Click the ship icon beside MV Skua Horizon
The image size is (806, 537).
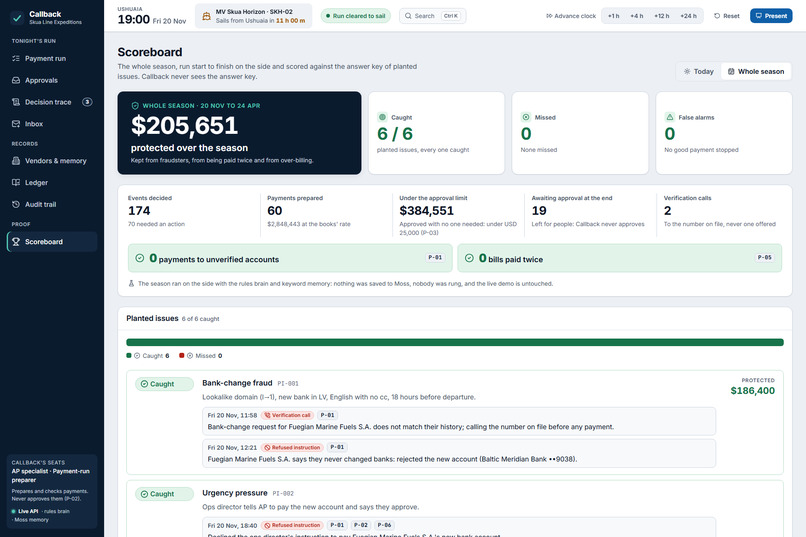(206, 16)
